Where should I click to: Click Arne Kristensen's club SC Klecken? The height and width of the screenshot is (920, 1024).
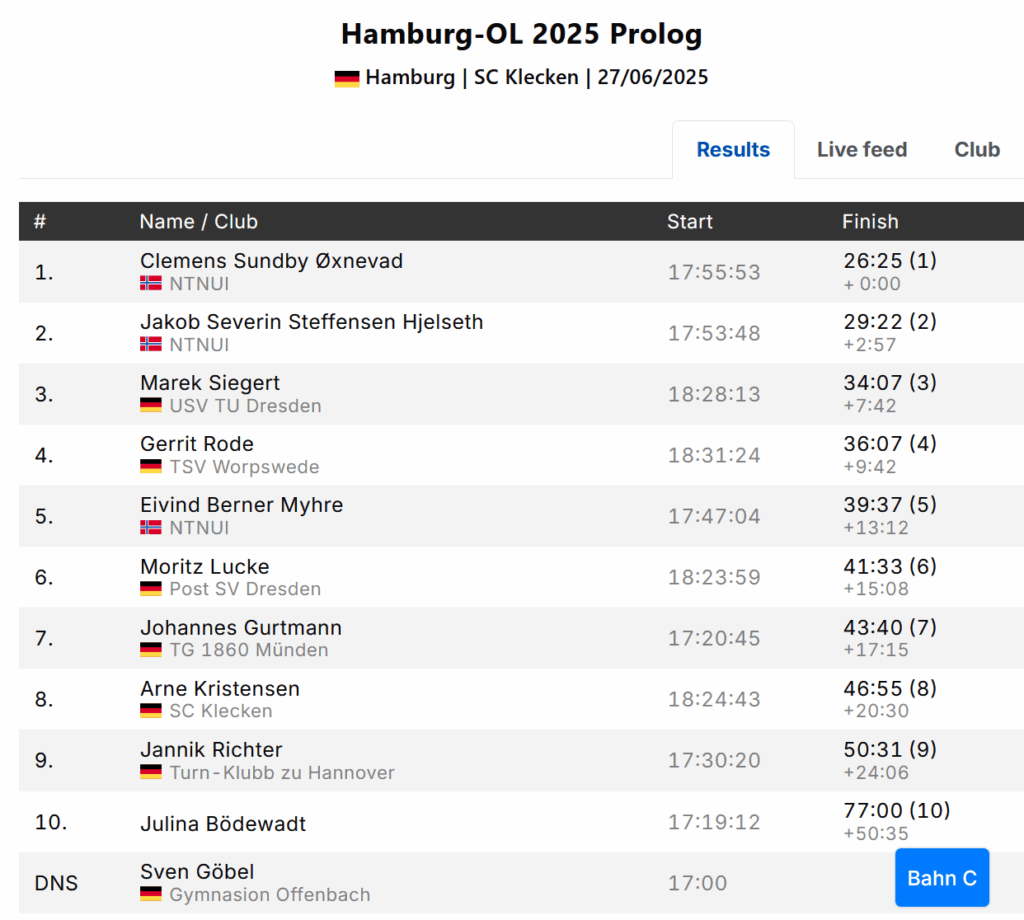[x=220, y=711]
